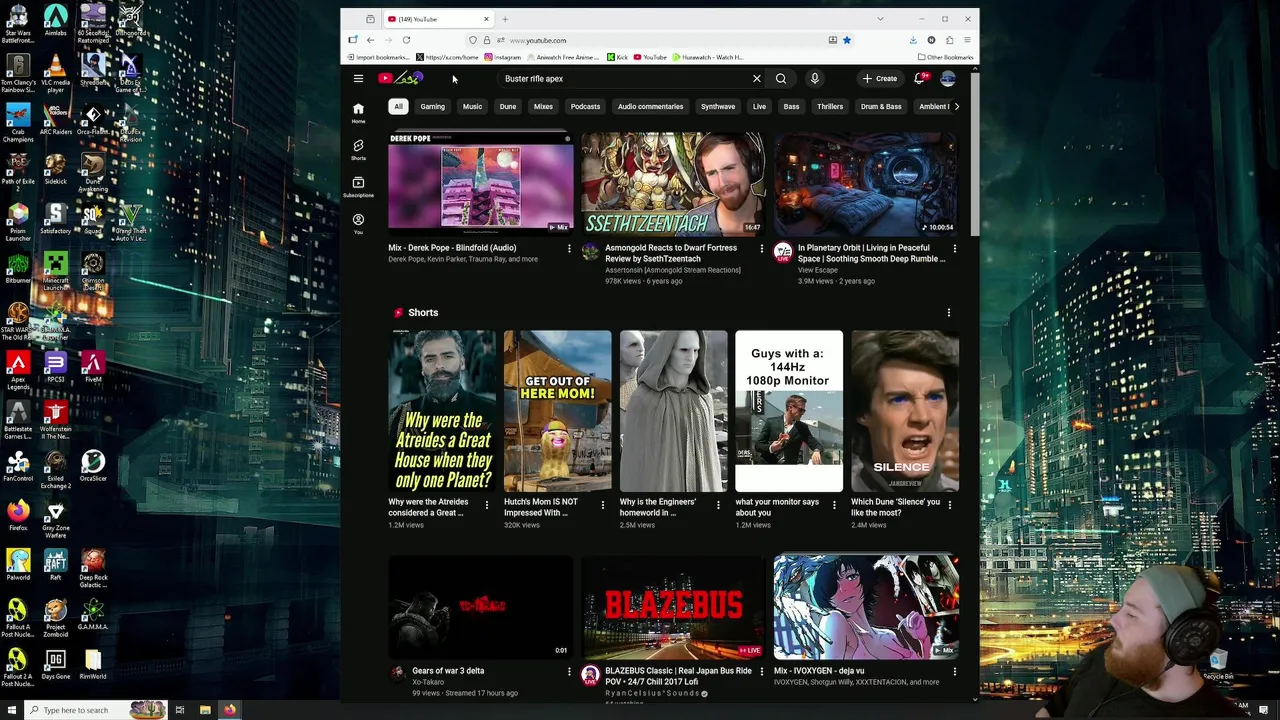Image resolution: width=1280 pixels, height=720 pixels.
Task: Open options for Asmongold Dwarf Fortress video
Action: (761, 248)
